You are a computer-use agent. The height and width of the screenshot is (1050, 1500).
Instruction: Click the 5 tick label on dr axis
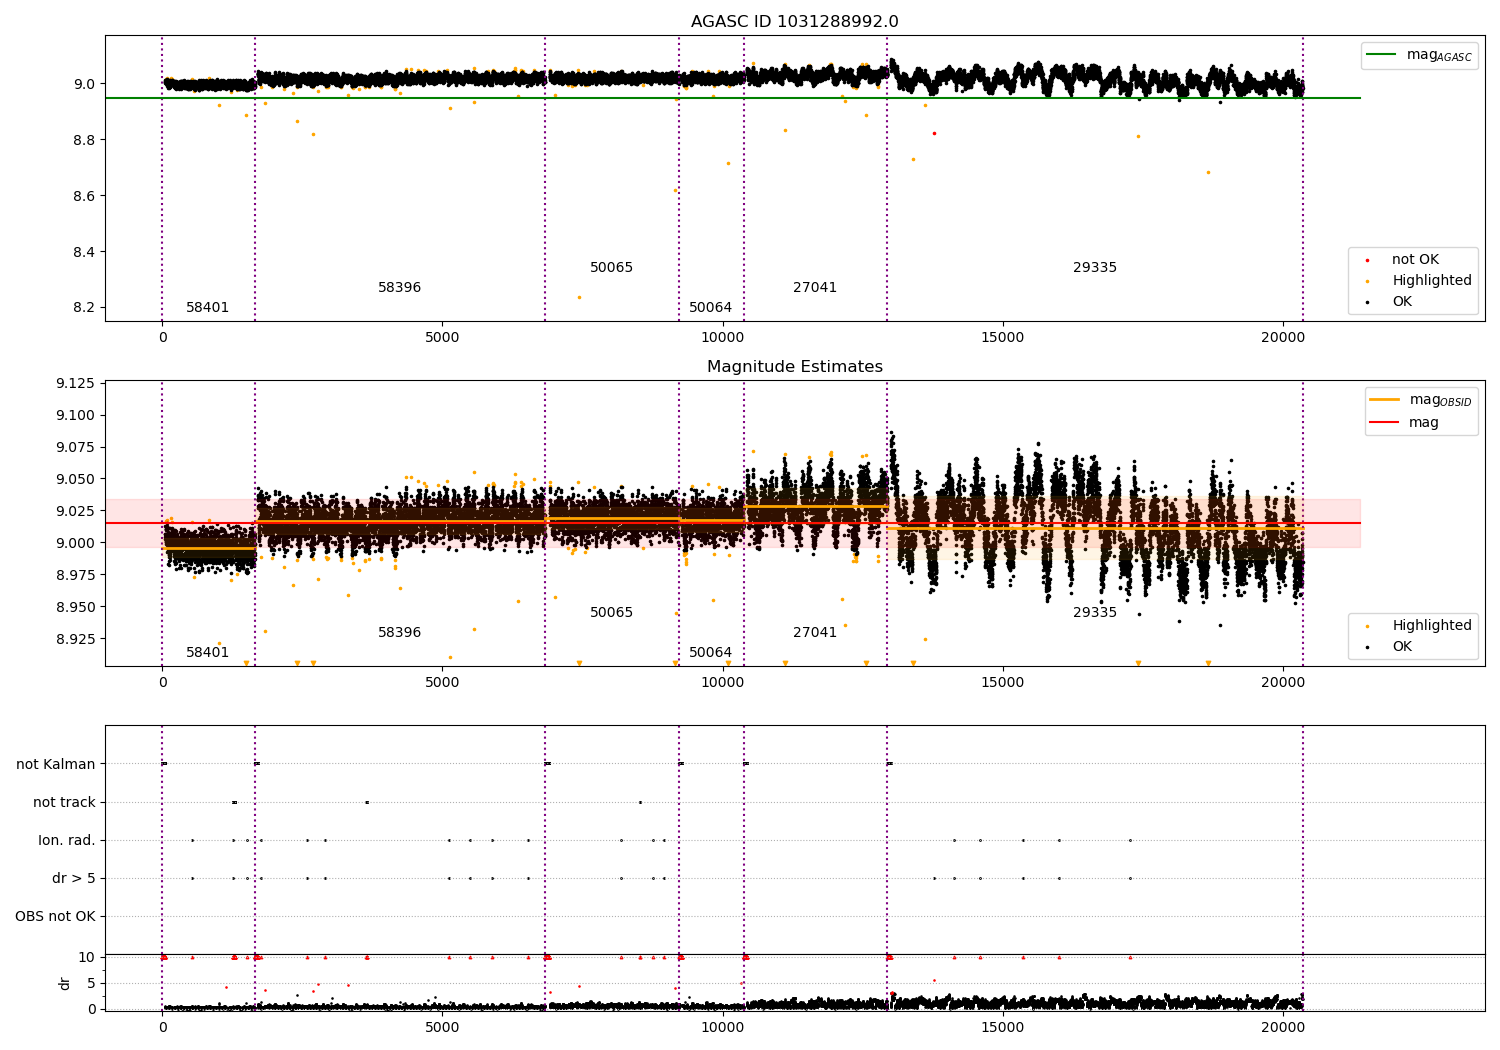click(x=92, y=984)
